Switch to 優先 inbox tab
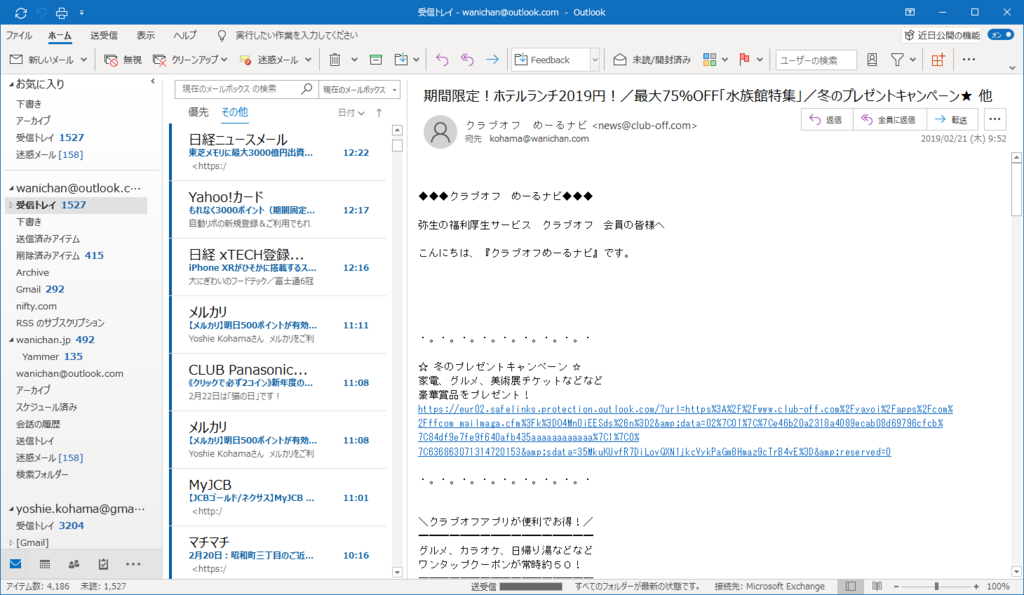 199,112
